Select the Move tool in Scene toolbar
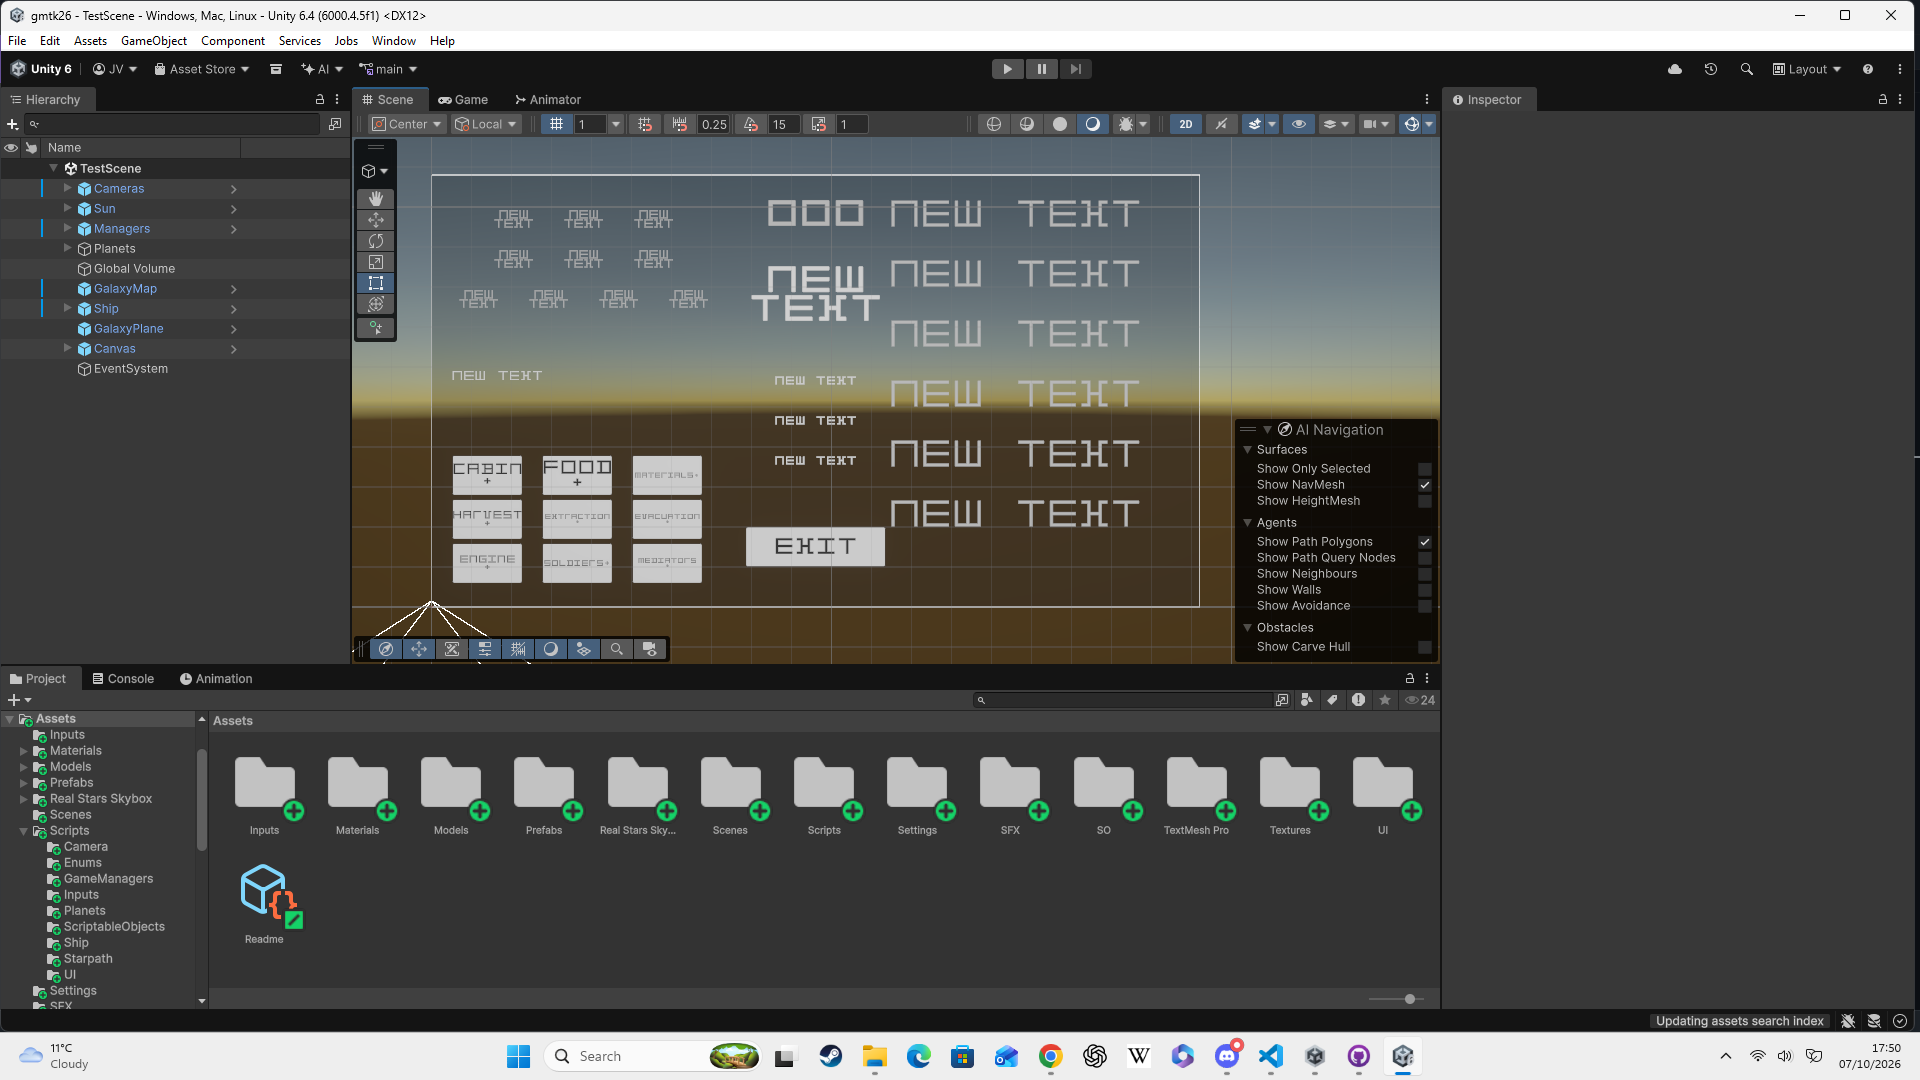The height and width of the screenshot is (1080, 1920). click(x=376, y=220)
